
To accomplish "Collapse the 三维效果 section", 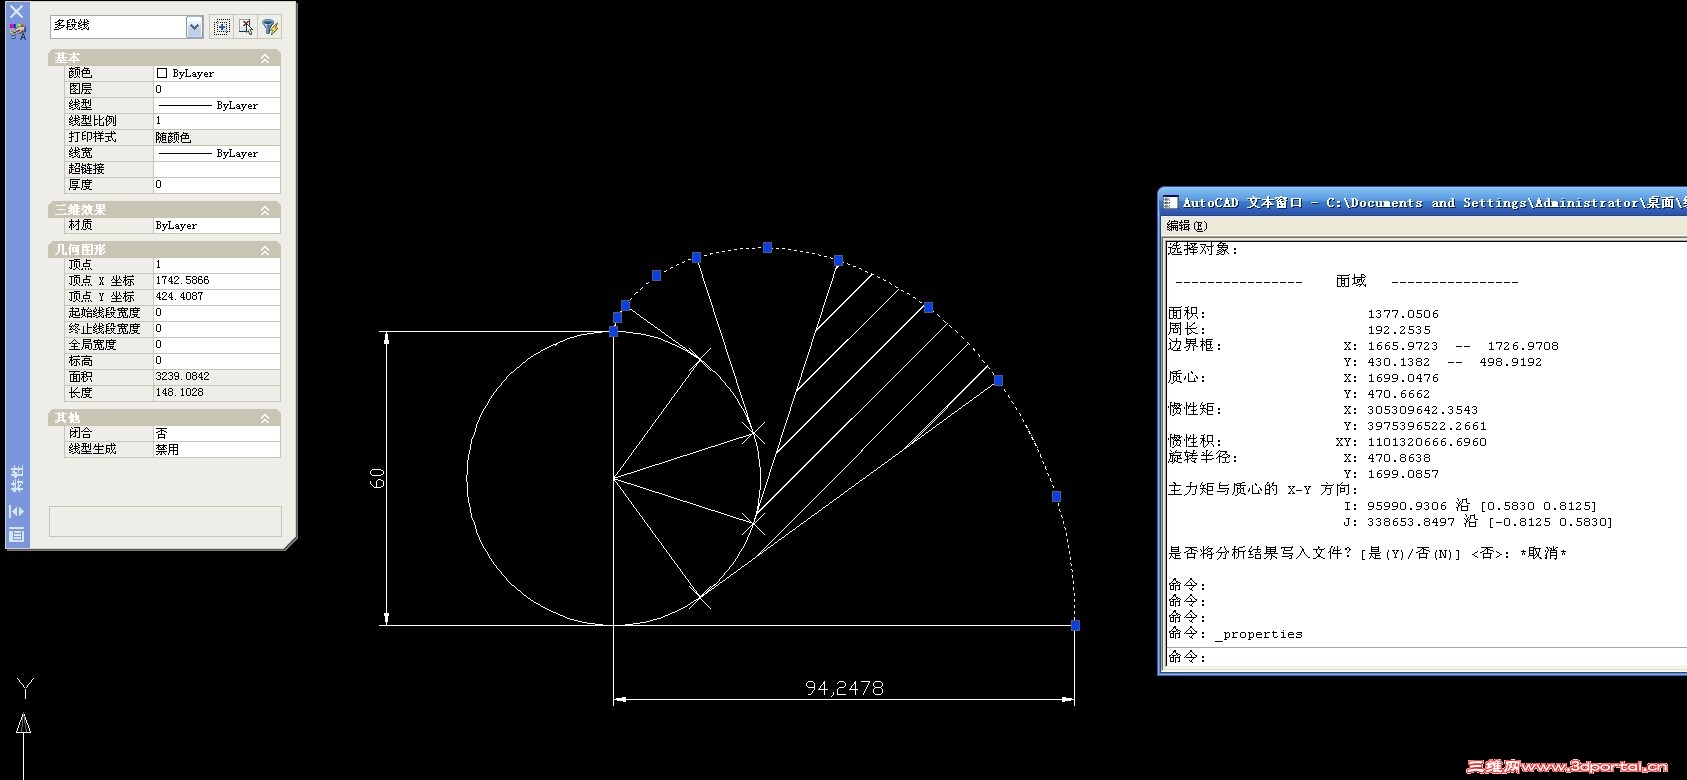I will pos(265,210).
